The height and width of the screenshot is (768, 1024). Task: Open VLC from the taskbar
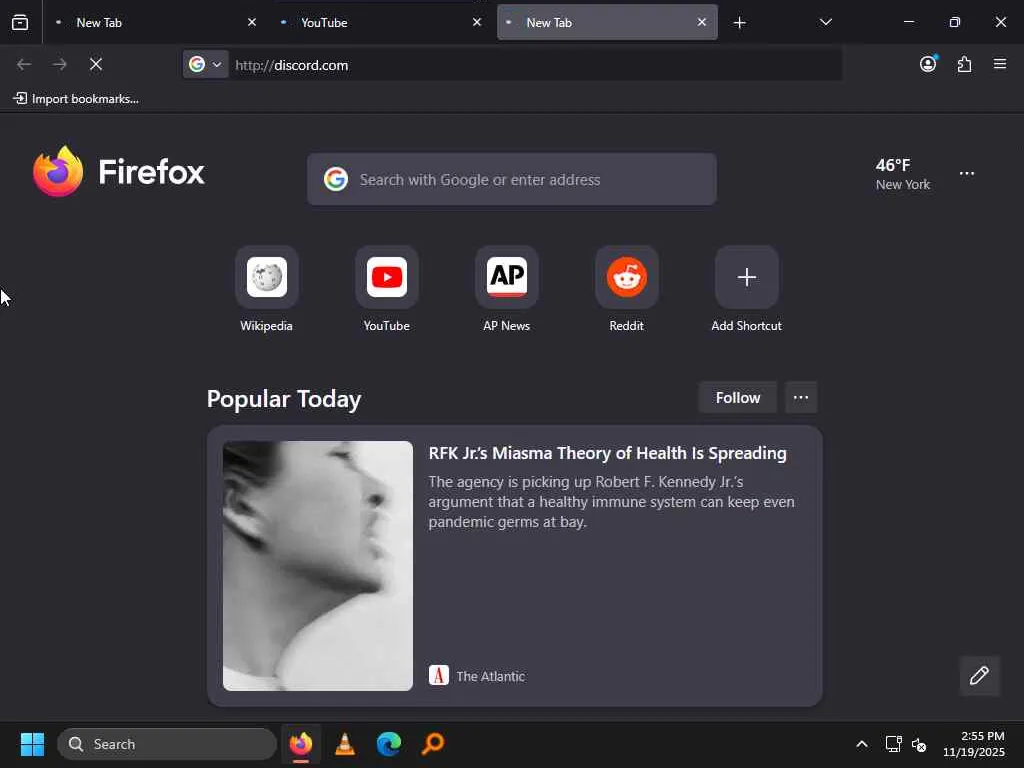(345, 744)
